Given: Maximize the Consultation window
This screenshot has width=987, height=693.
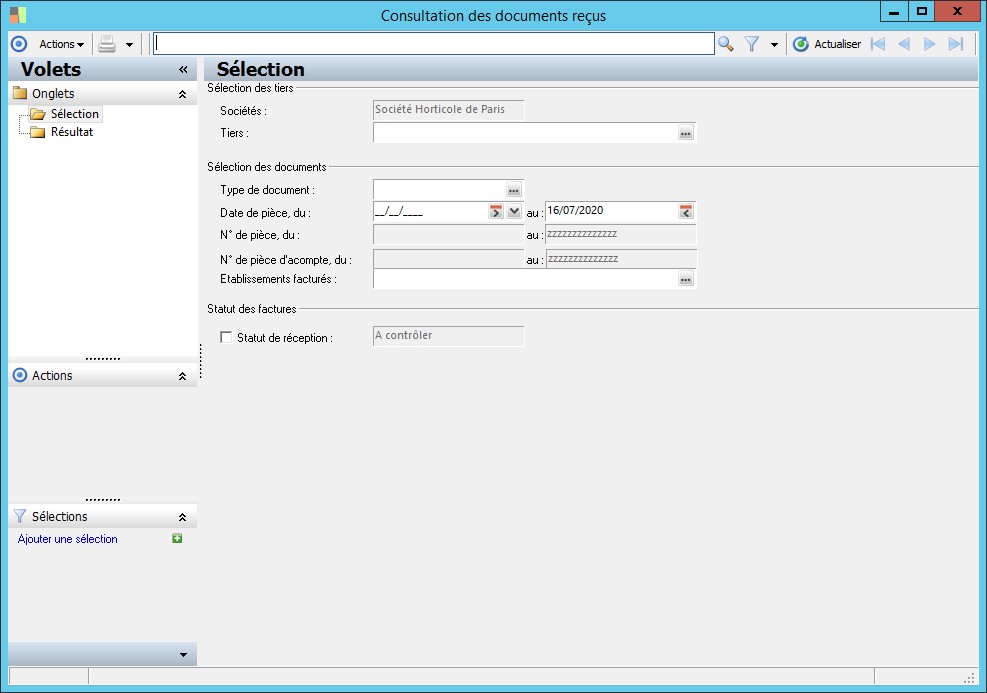Looking at the screenshot, I should pyautogui.click(x=922, y=11).
